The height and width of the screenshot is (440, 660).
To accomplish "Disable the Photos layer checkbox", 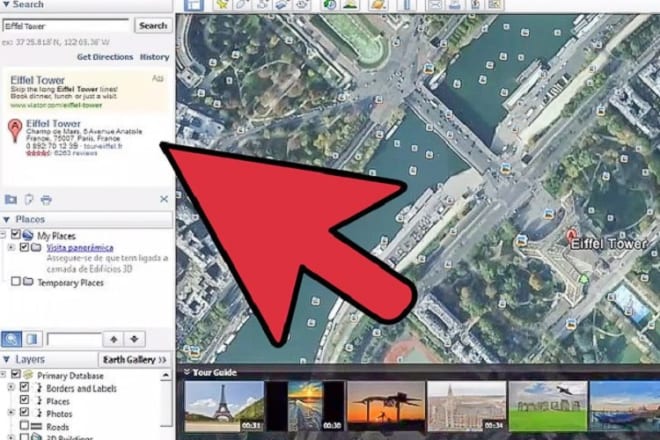I will pyautogui.click(x=24, y=412).
